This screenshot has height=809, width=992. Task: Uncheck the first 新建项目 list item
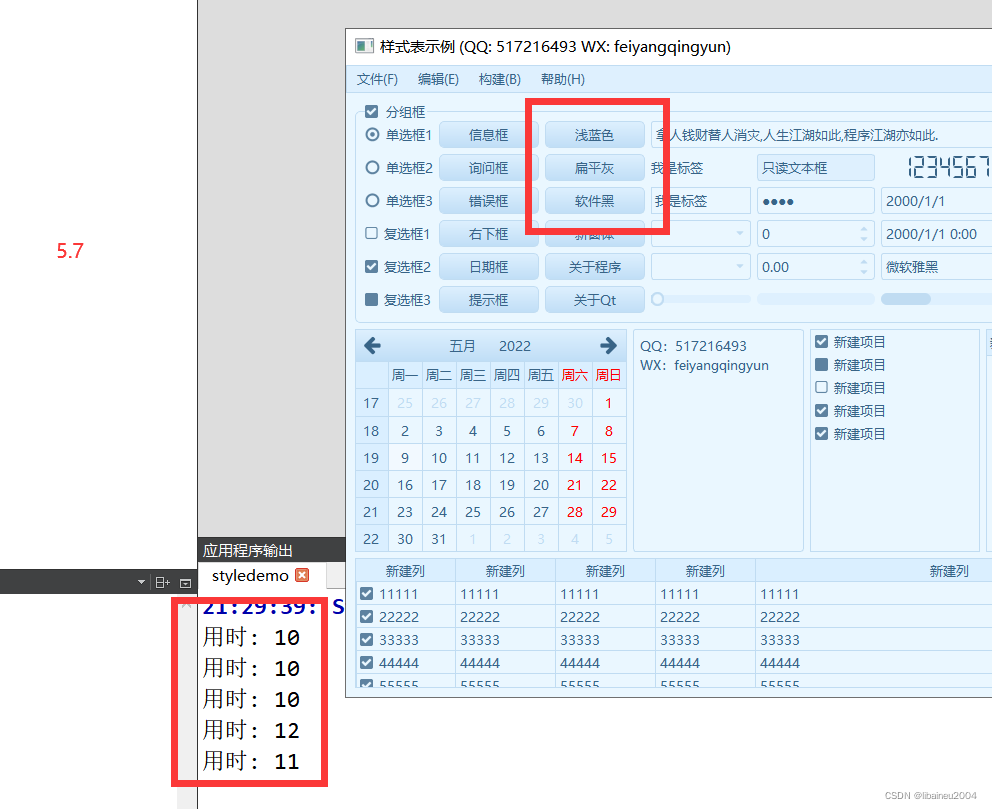point(821,342)
